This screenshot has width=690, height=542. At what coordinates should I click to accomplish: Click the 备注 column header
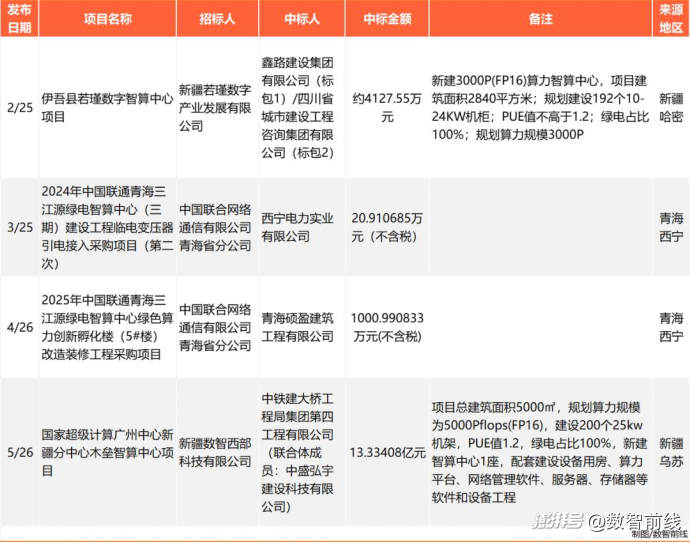point(540,19)
